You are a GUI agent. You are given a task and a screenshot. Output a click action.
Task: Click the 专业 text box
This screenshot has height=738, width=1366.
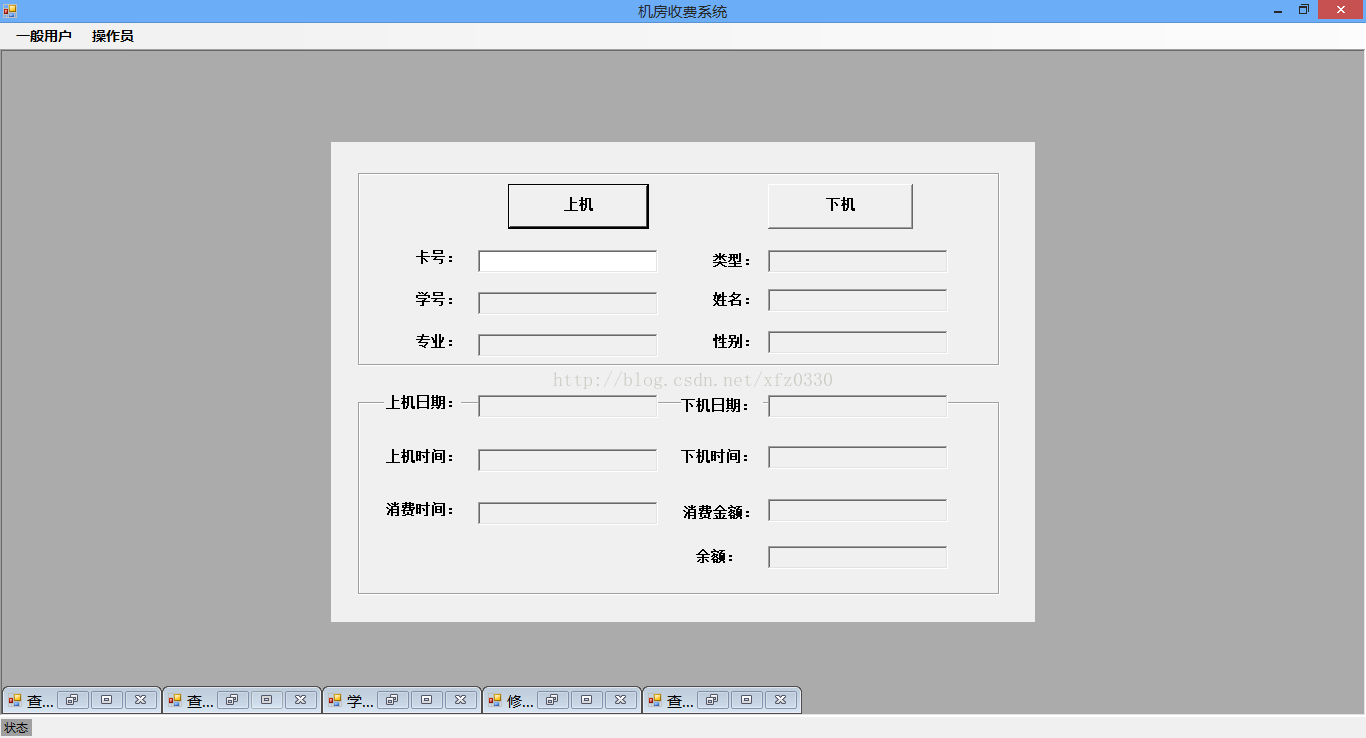pyautogui.click(x=567, y=345)
